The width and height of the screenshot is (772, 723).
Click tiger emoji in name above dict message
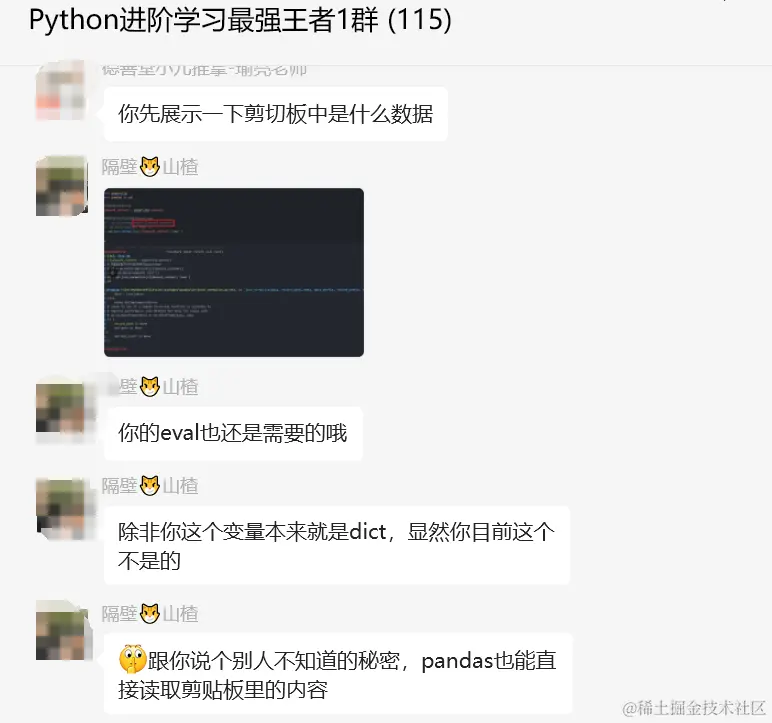click(150, 486)
